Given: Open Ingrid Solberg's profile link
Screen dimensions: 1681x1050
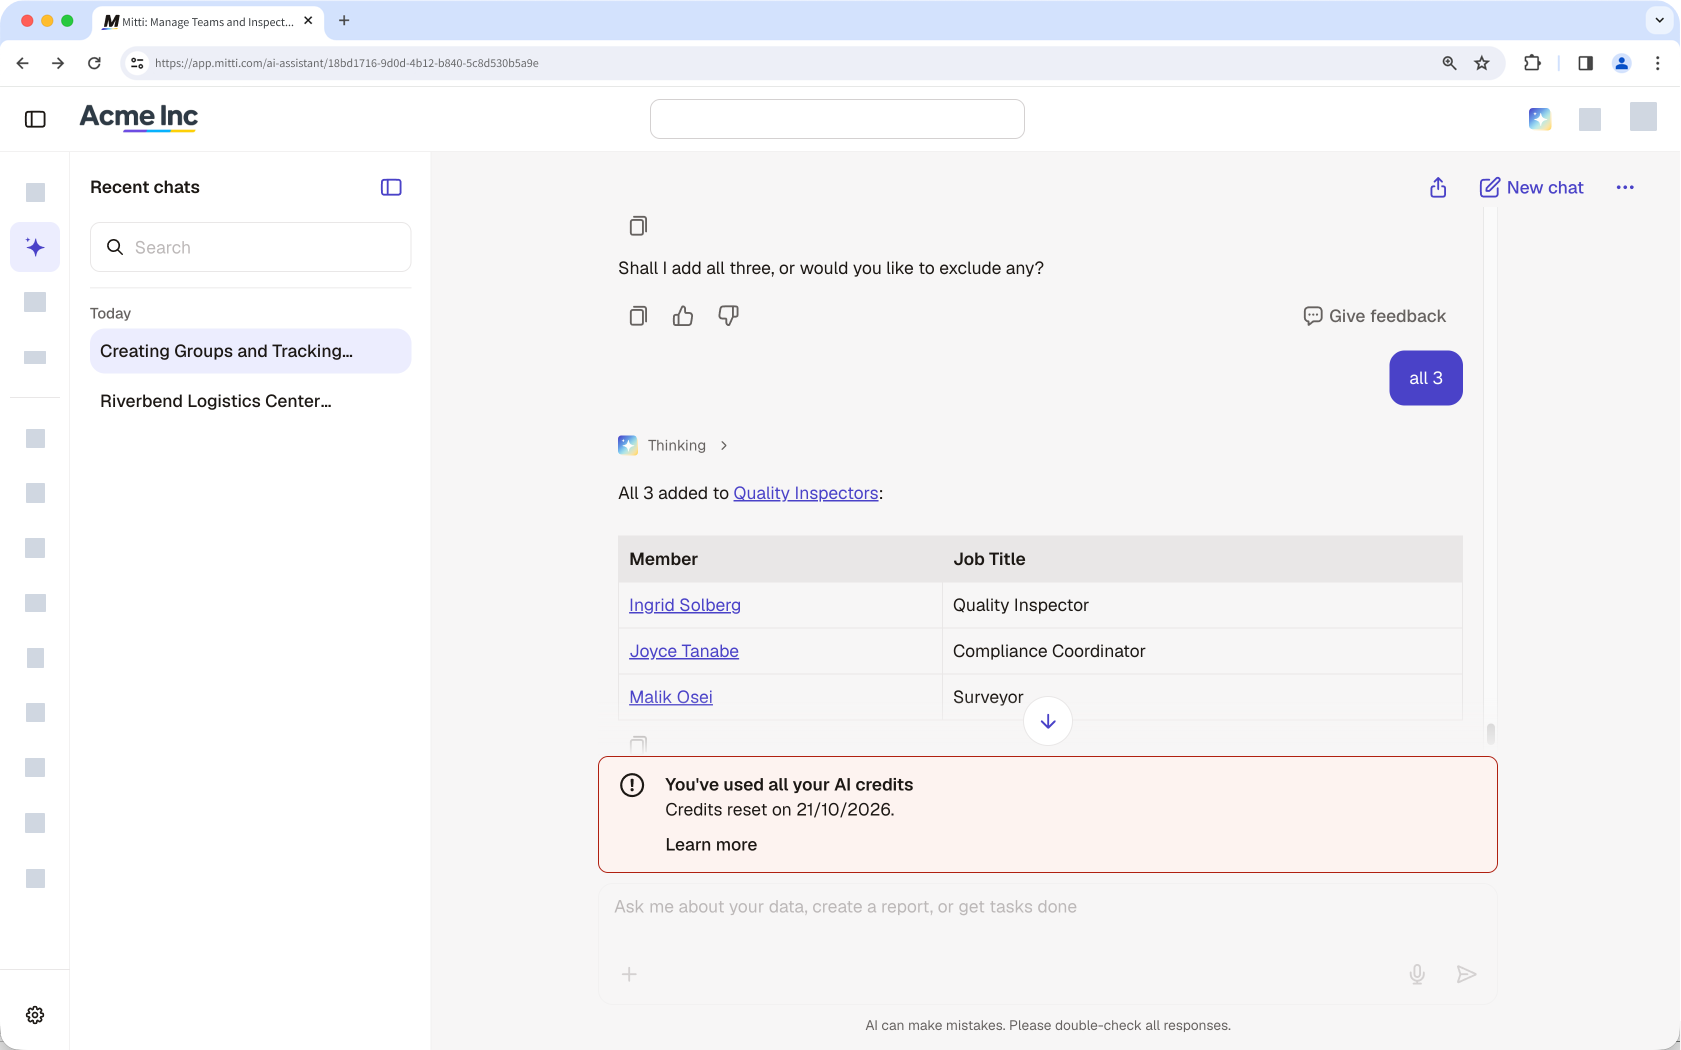Looking at the screenshot, I should coord(685,605).
